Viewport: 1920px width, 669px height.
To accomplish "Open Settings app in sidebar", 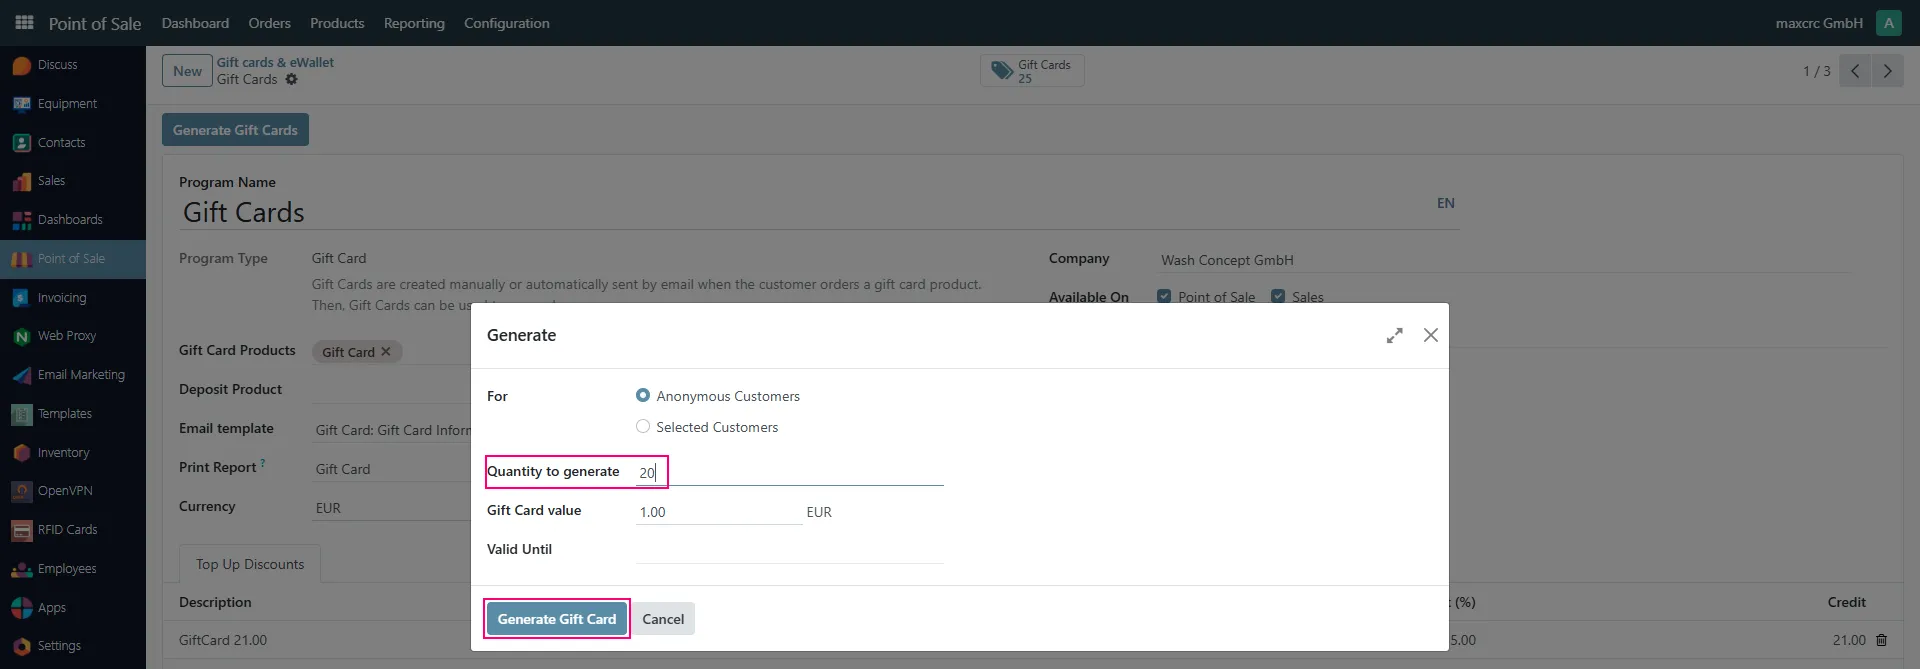I will coord(73,646).
